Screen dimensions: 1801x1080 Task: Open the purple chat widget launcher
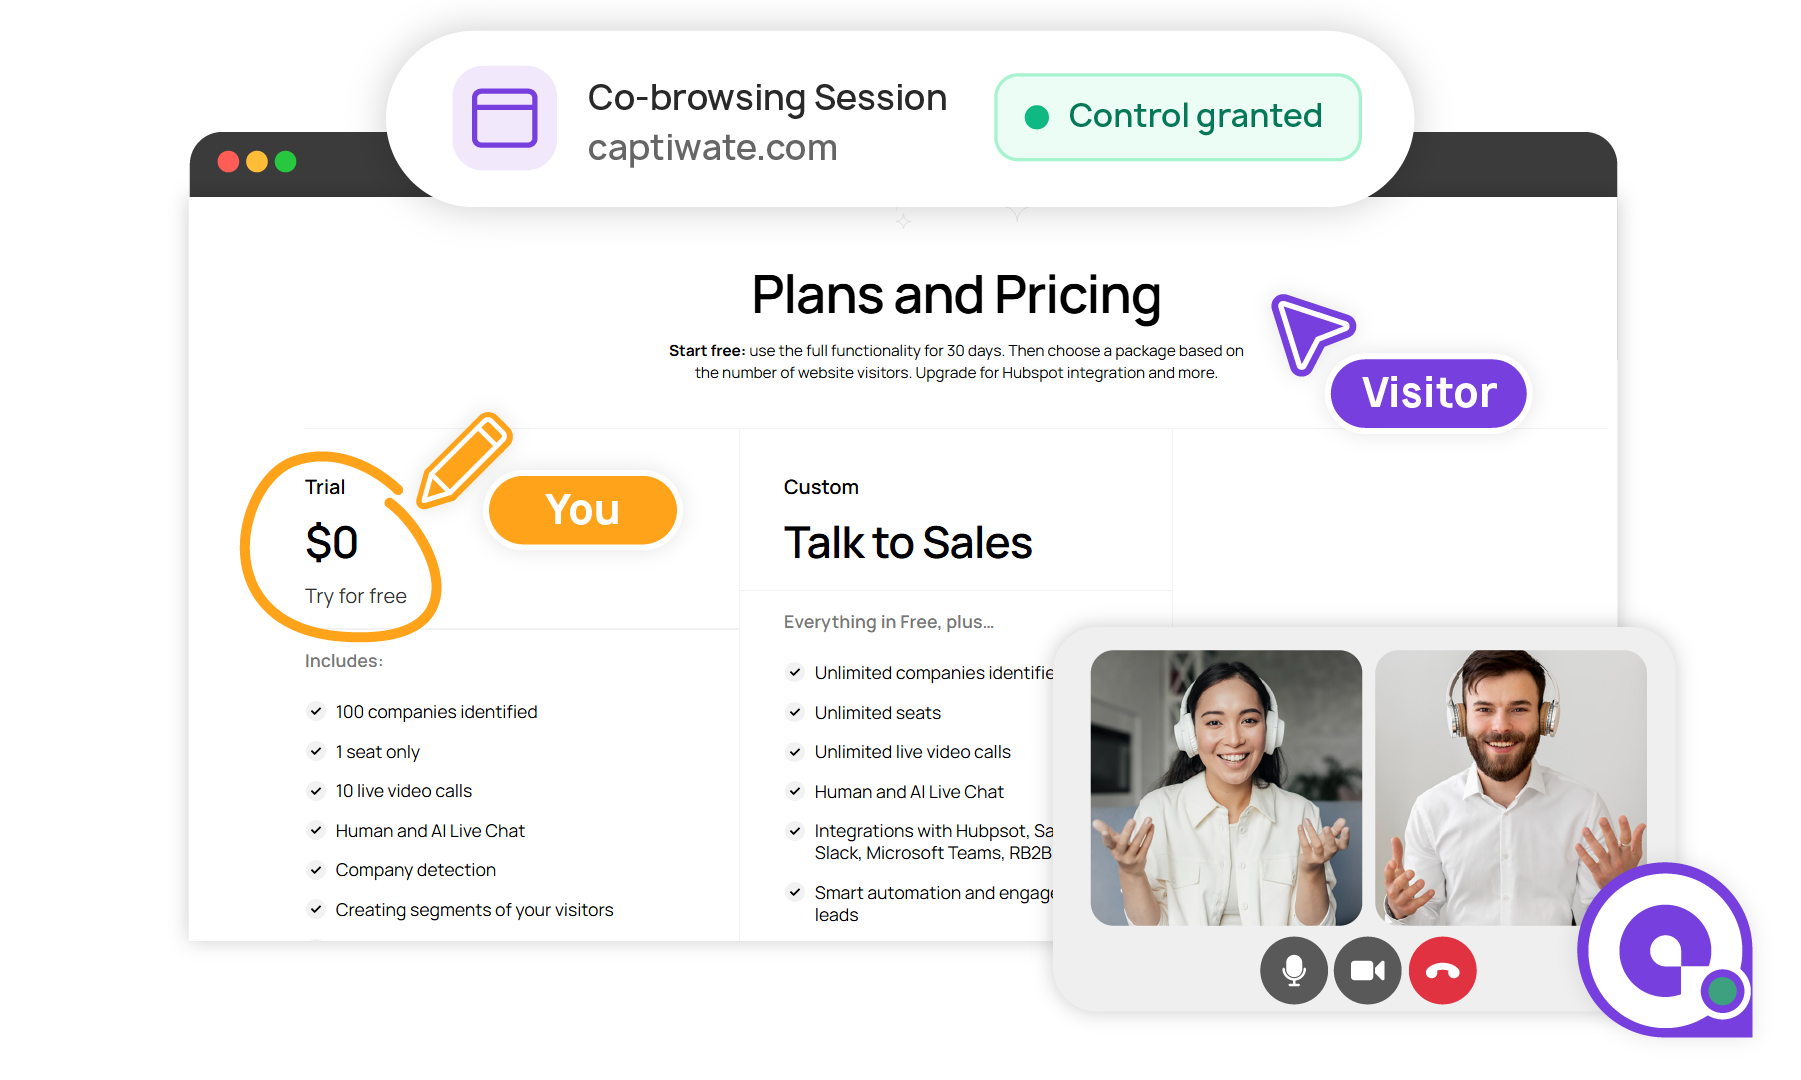pos(1665,950)
